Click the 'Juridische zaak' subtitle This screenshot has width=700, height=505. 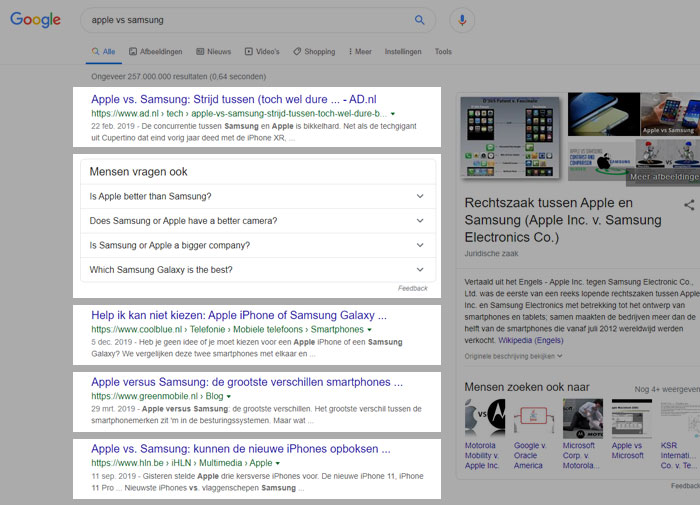[x=492, y=254]
